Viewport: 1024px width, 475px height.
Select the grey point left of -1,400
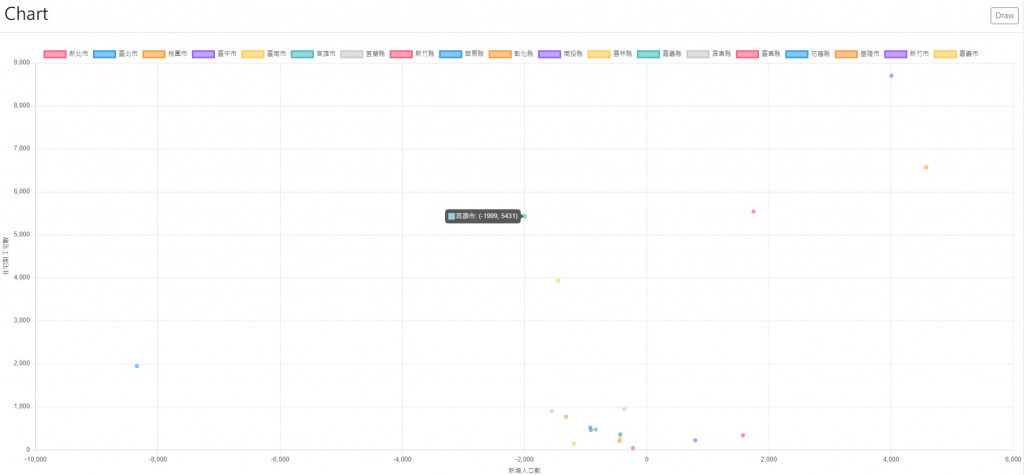pos(552,411)
